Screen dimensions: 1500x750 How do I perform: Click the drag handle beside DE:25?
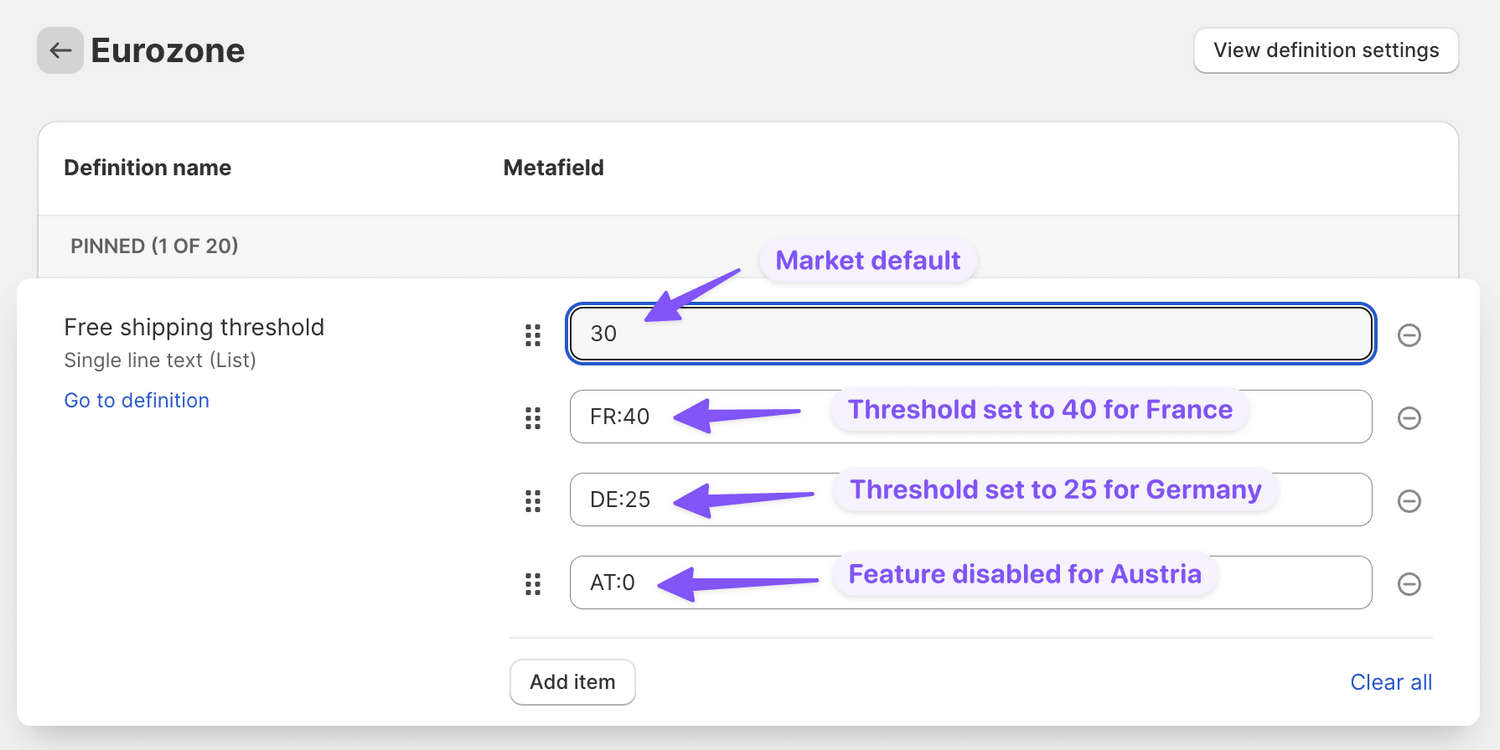[532, 500]
